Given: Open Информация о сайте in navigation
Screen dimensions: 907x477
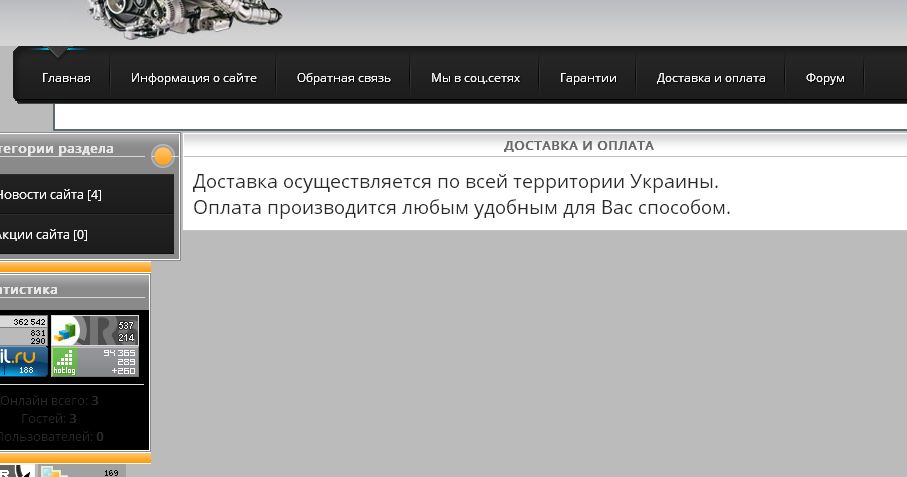Looking at the screenshot, I should 193,78.
